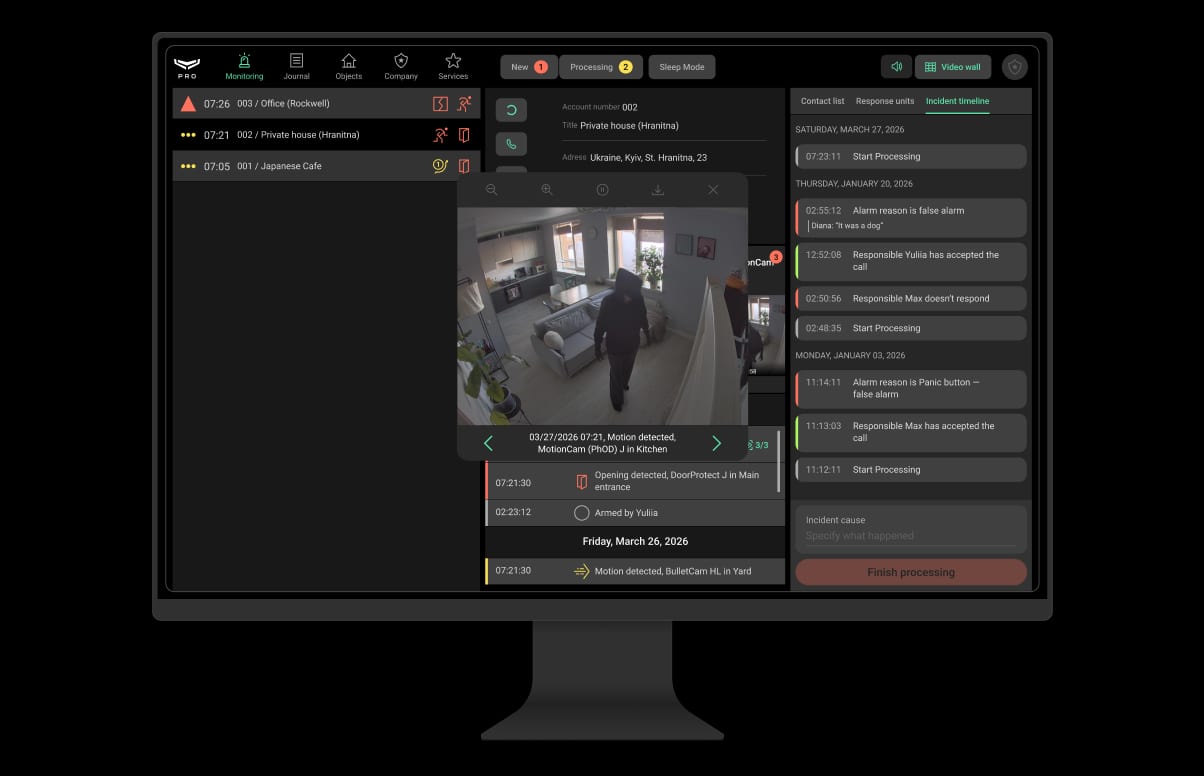The height and width of the screenshot is (776, 1204).
Task: Open the Company section
Action: click(x=401, y=67)
